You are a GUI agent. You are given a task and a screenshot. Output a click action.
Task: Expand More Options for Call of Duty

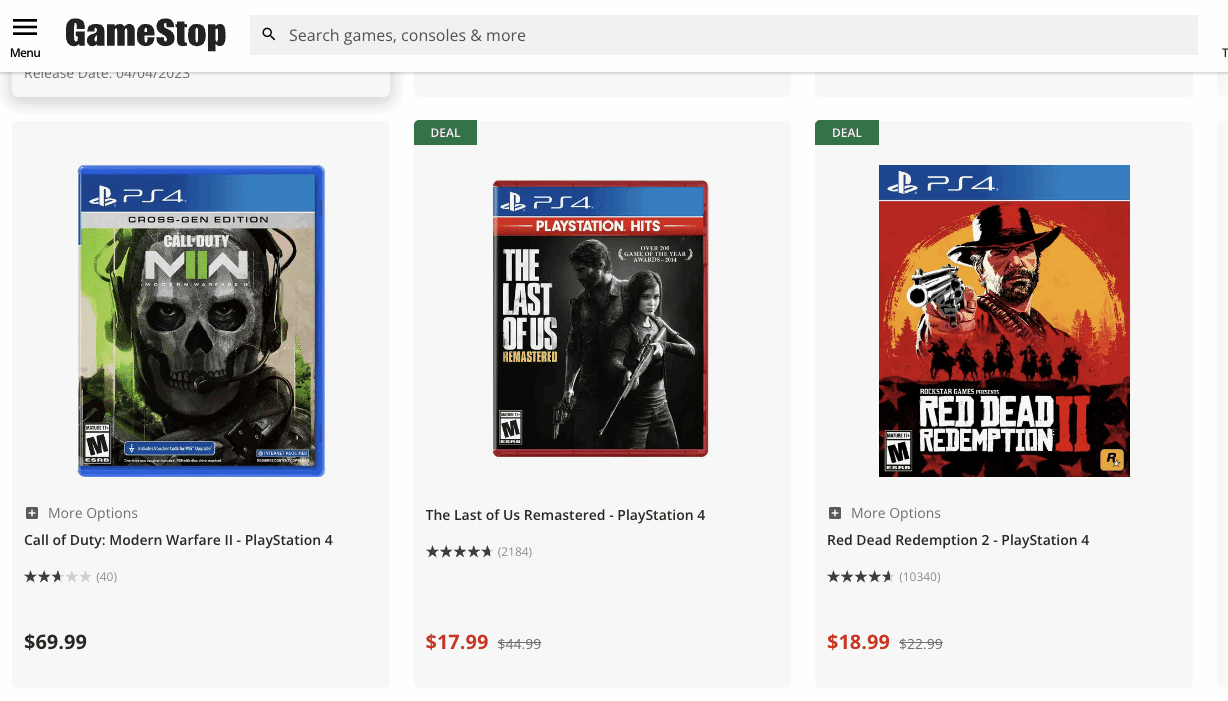[x=92, y=513]
